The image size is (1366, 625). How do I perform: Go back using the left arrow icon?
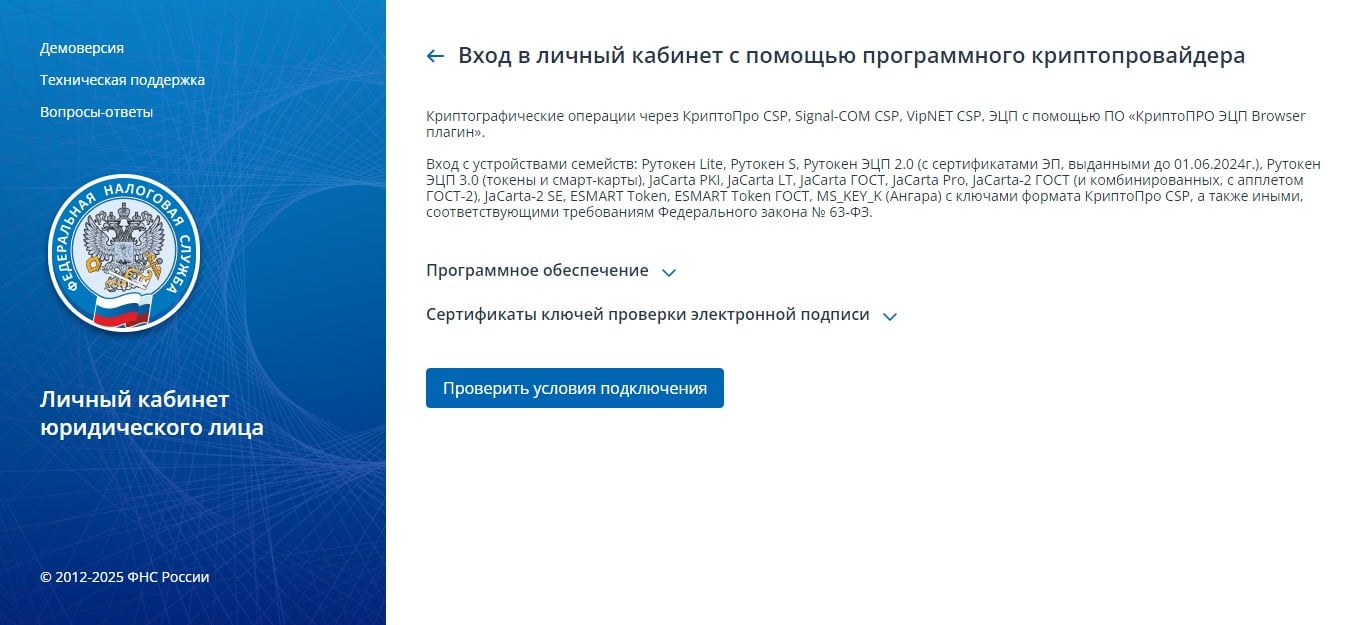(x=435, y=56)
